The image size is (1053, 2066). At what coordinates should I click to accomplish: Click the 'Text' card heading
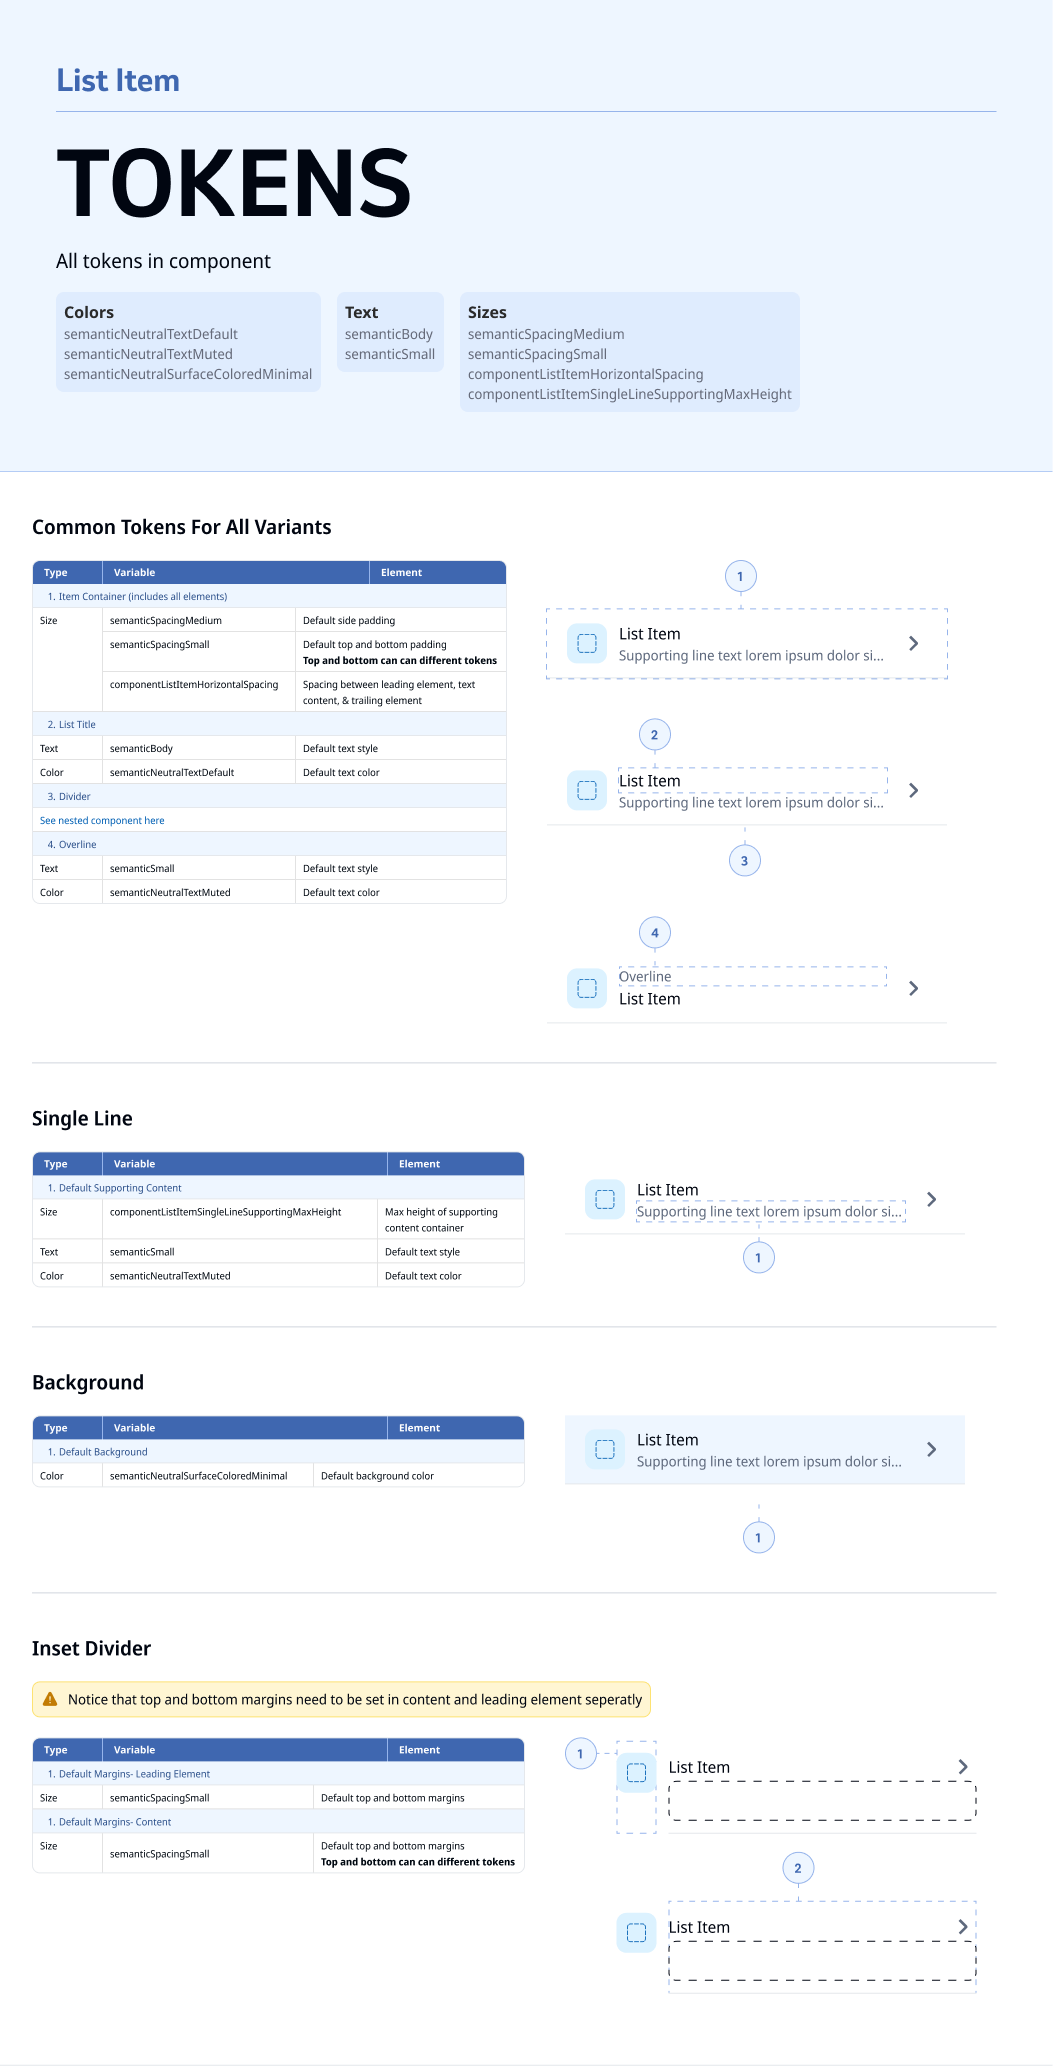tap(361, 312)
